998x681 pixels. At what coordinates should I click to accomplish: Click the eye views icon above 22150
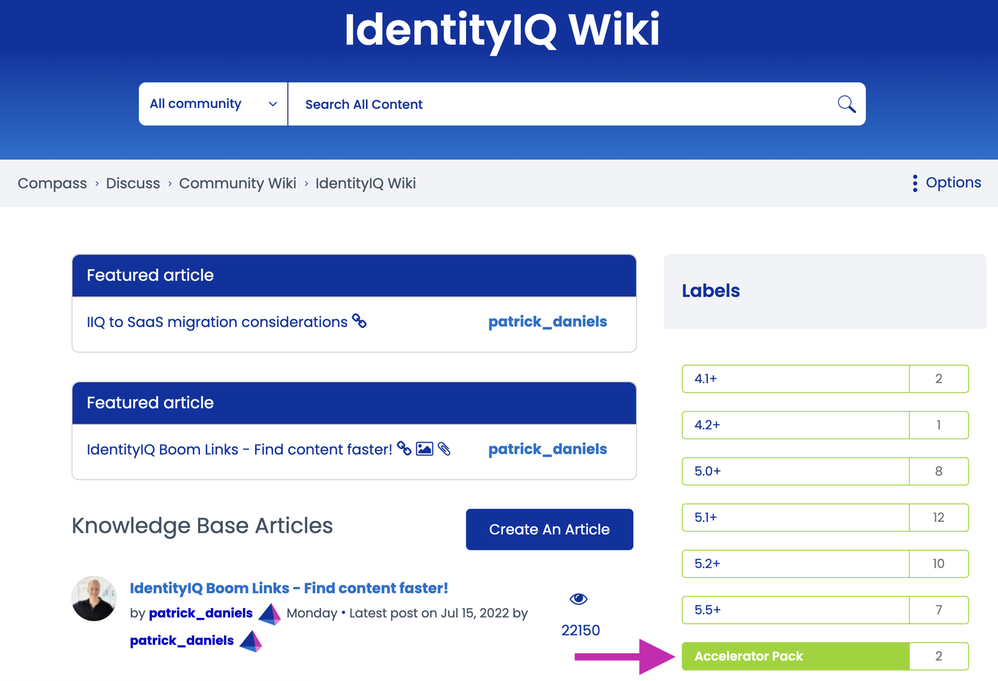point(578,599)
